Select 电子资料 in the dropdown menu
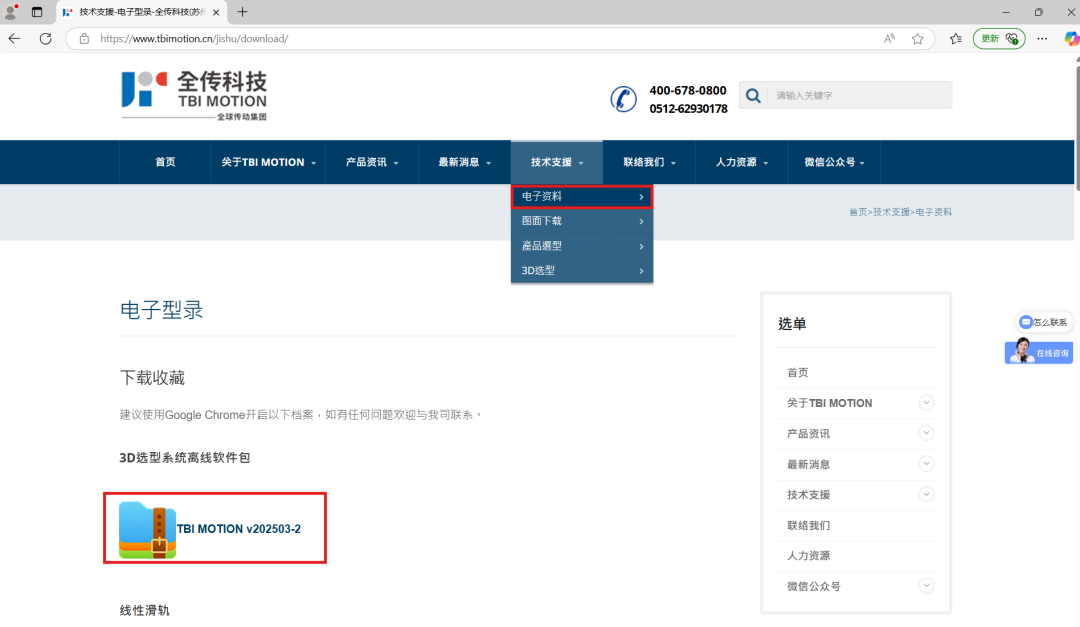The height and width of the screenshot is (627, 1080). click(582, 196)
